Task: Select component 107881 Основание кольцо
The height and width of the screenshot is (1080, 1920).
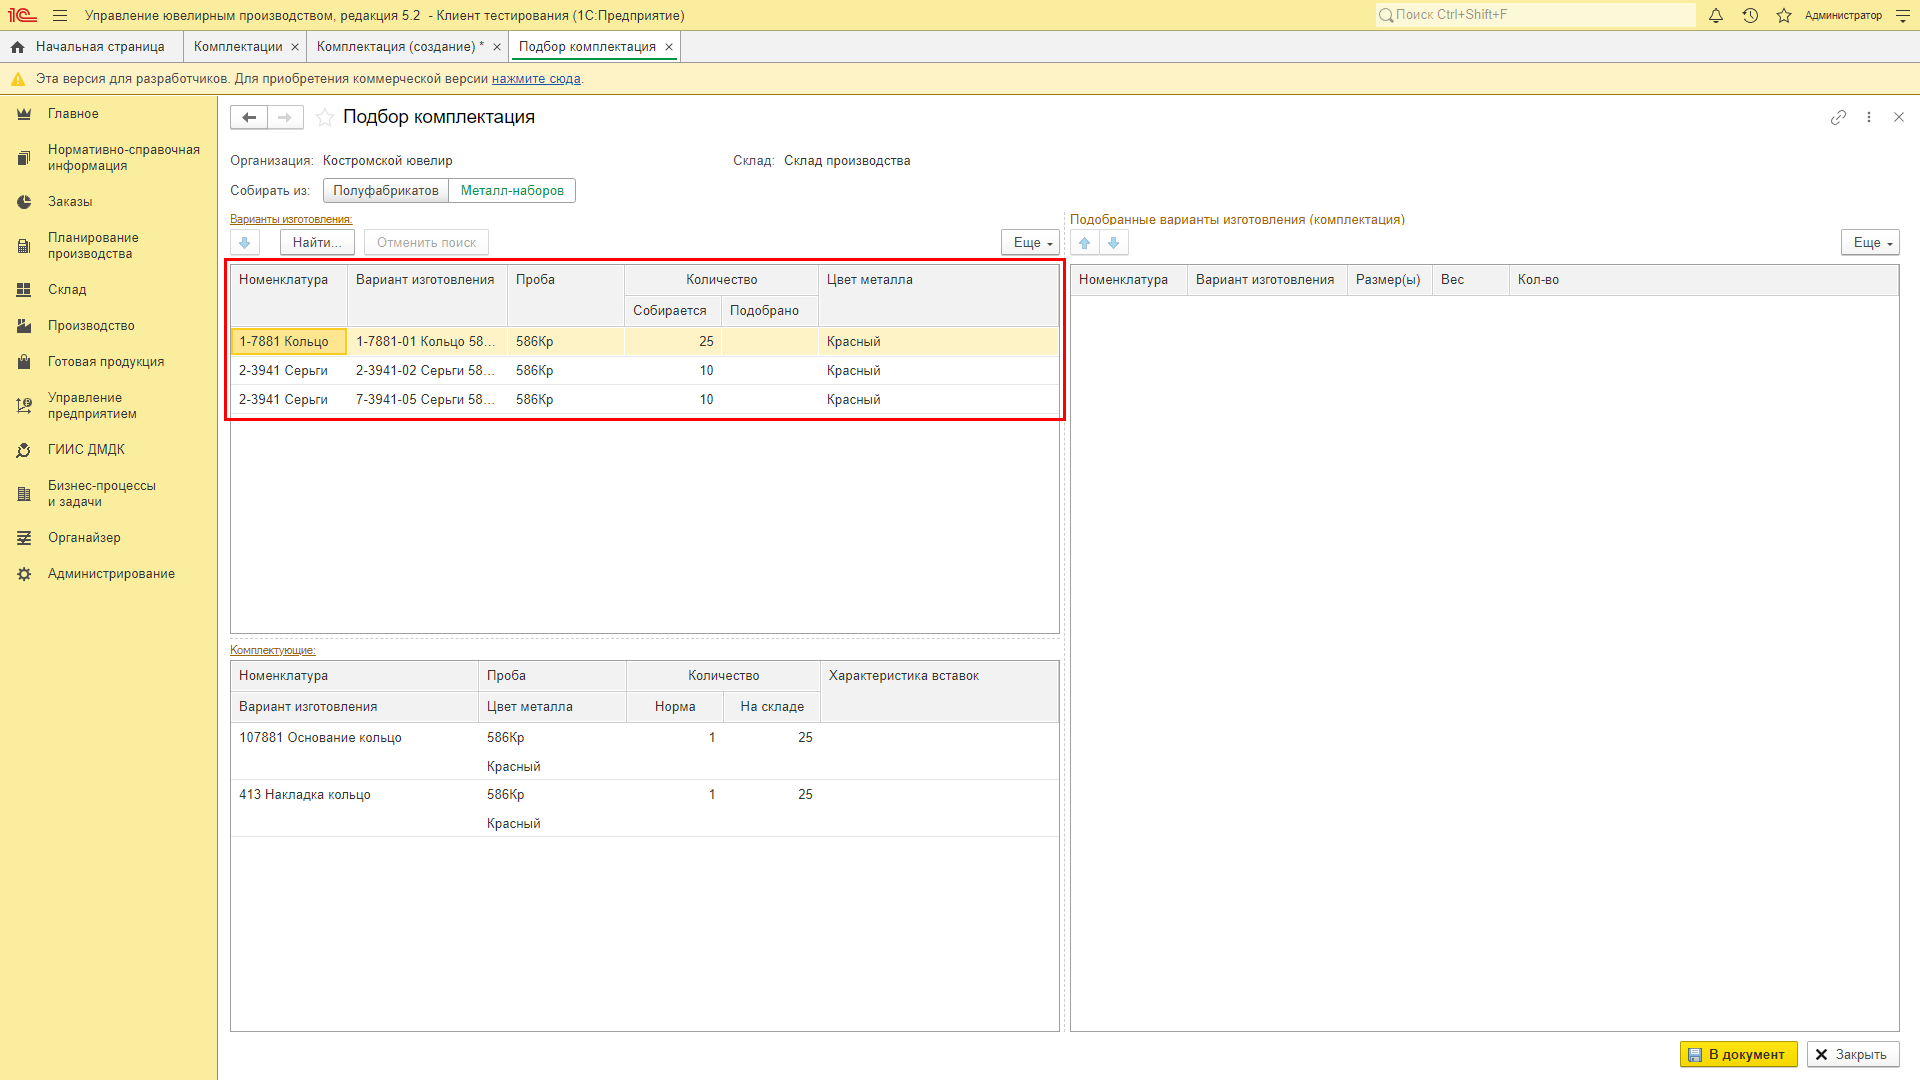Action: coord(645,752)
